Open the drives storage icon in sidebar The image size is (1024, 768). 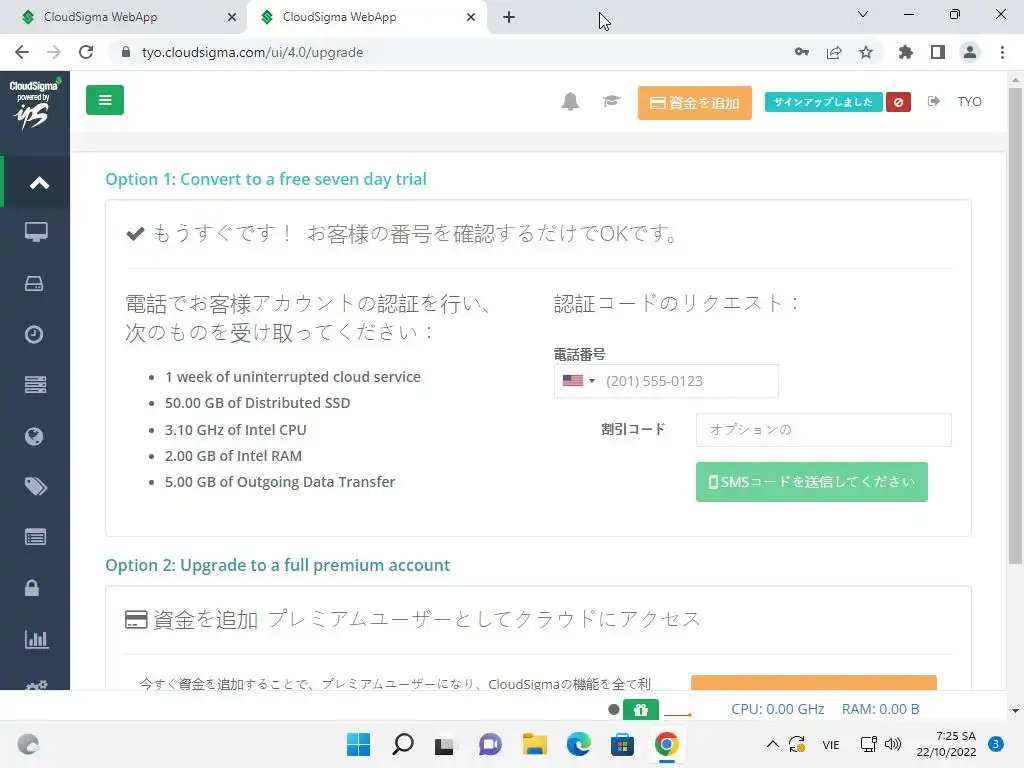[34, 283]
